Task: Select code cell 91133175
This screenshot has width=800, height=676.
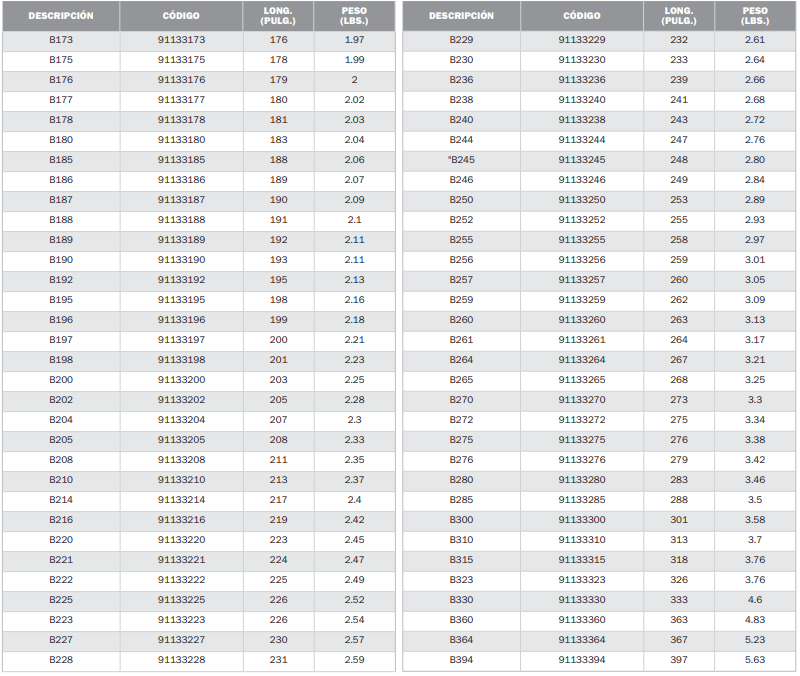Action: [181, 60]
